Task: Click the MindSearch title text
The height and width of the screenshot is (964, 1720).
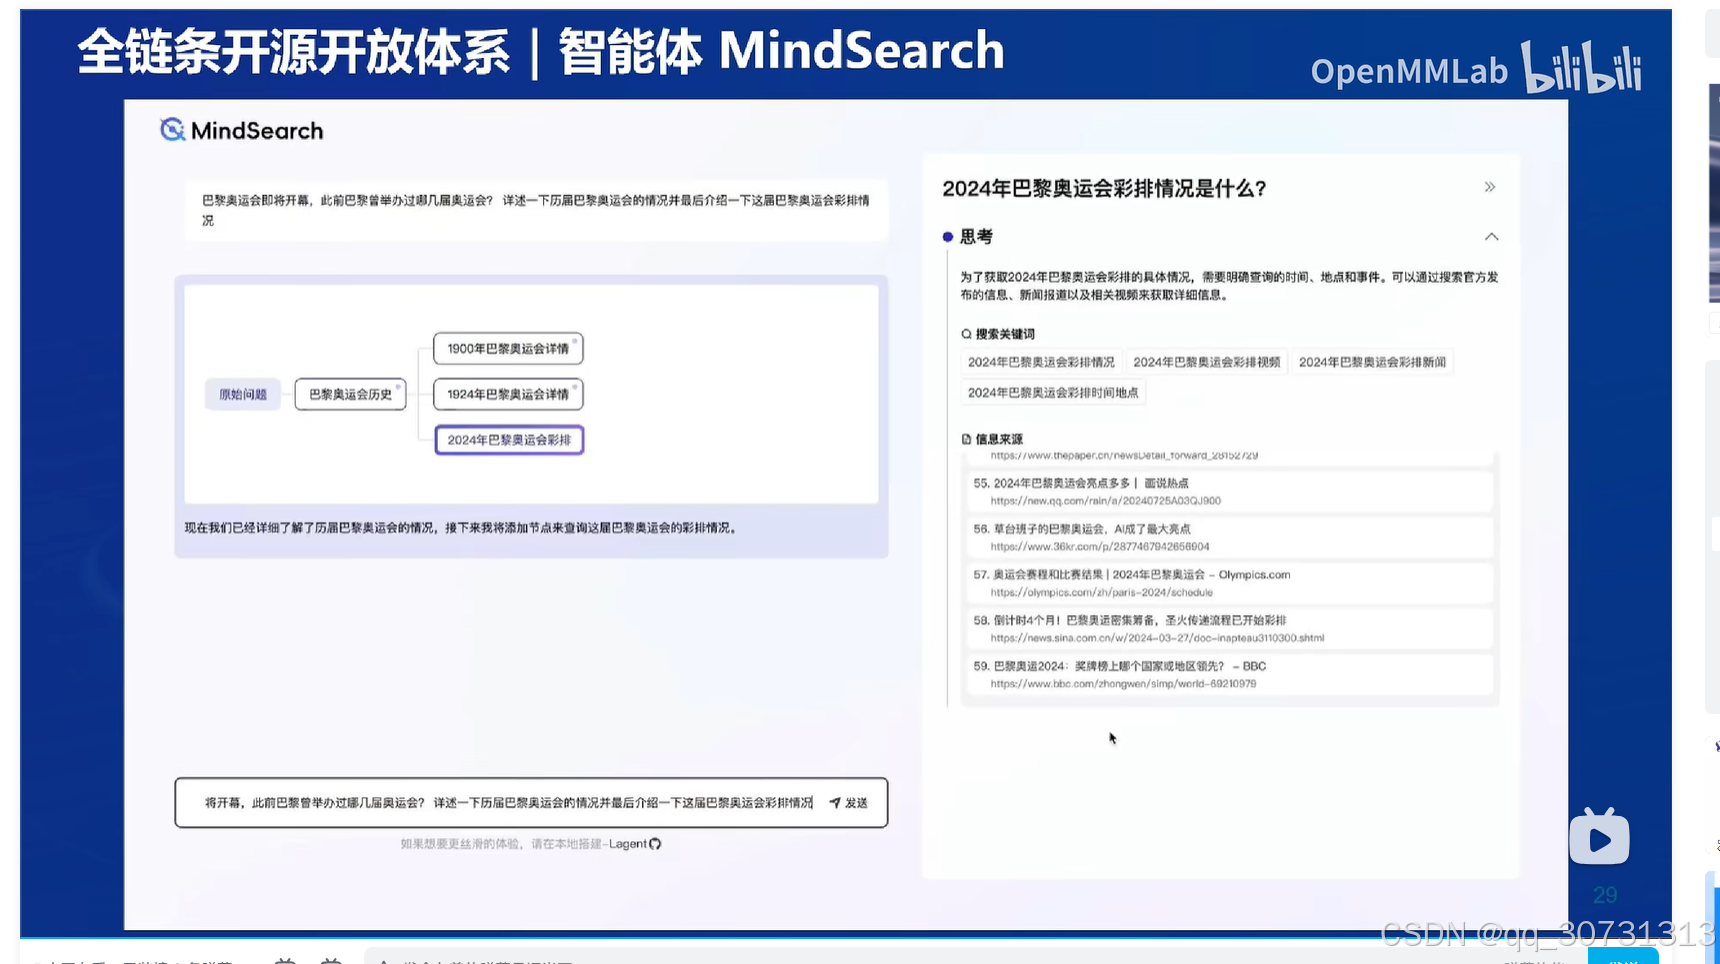Action: pyautogui.click(x=257, y=131)
